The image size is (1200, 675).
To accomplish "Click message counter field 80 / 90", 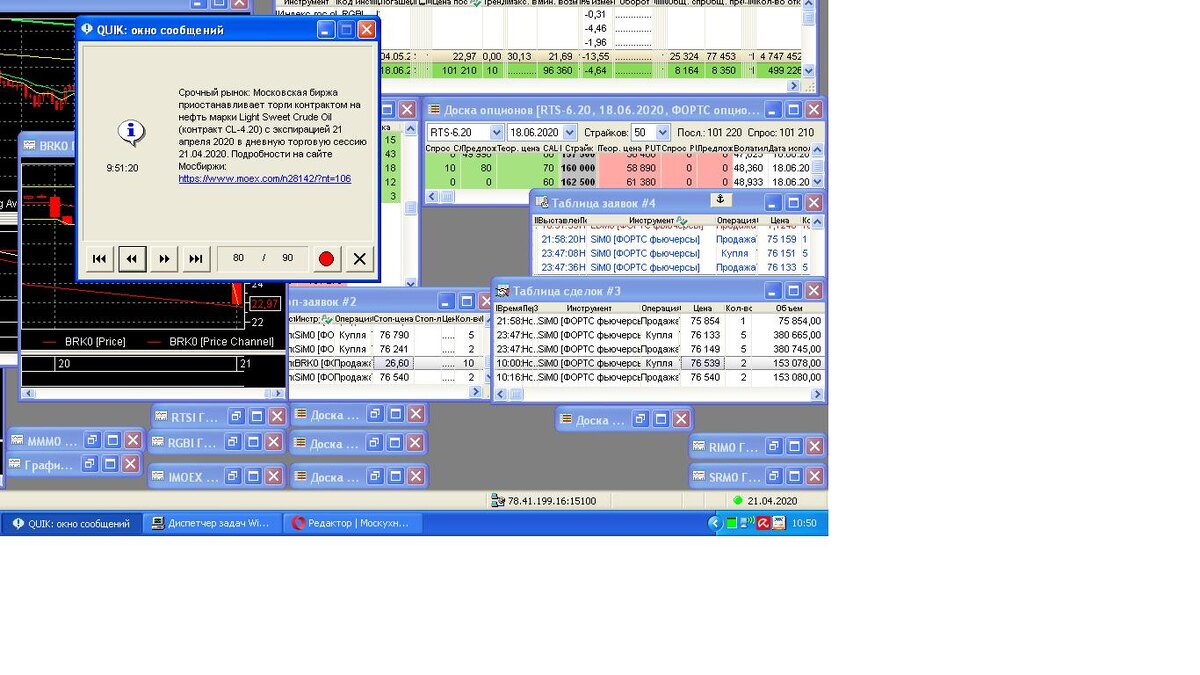I will point(262,258).
